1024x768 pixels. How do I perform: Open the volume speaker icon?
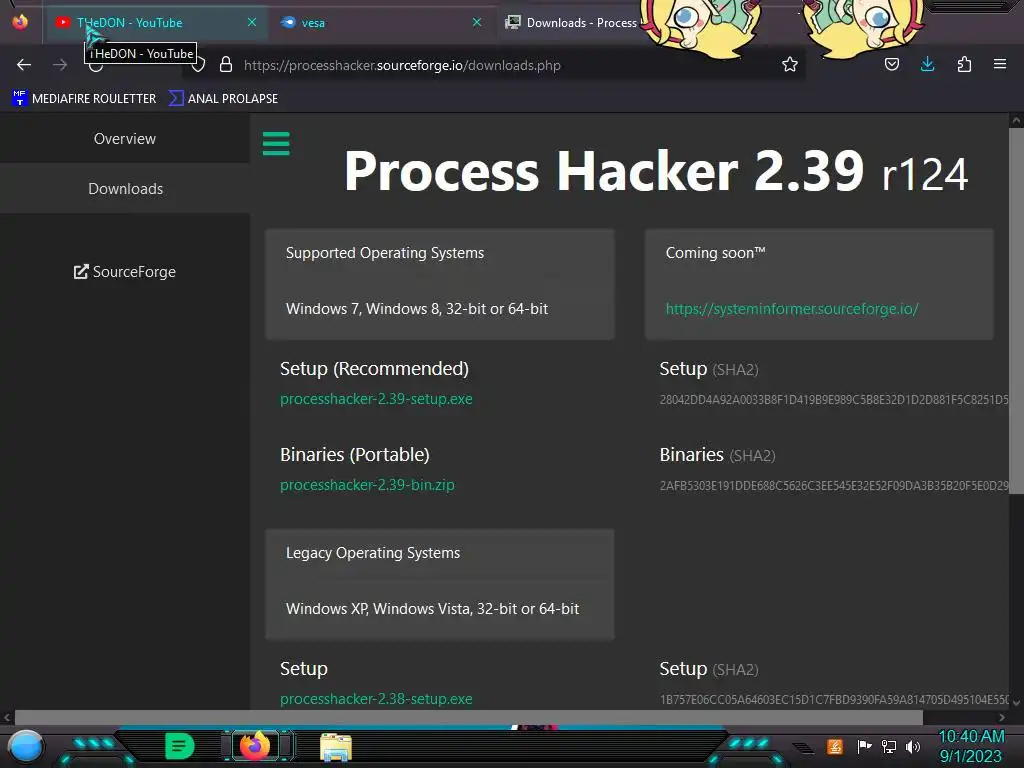(x=913, y=746)
